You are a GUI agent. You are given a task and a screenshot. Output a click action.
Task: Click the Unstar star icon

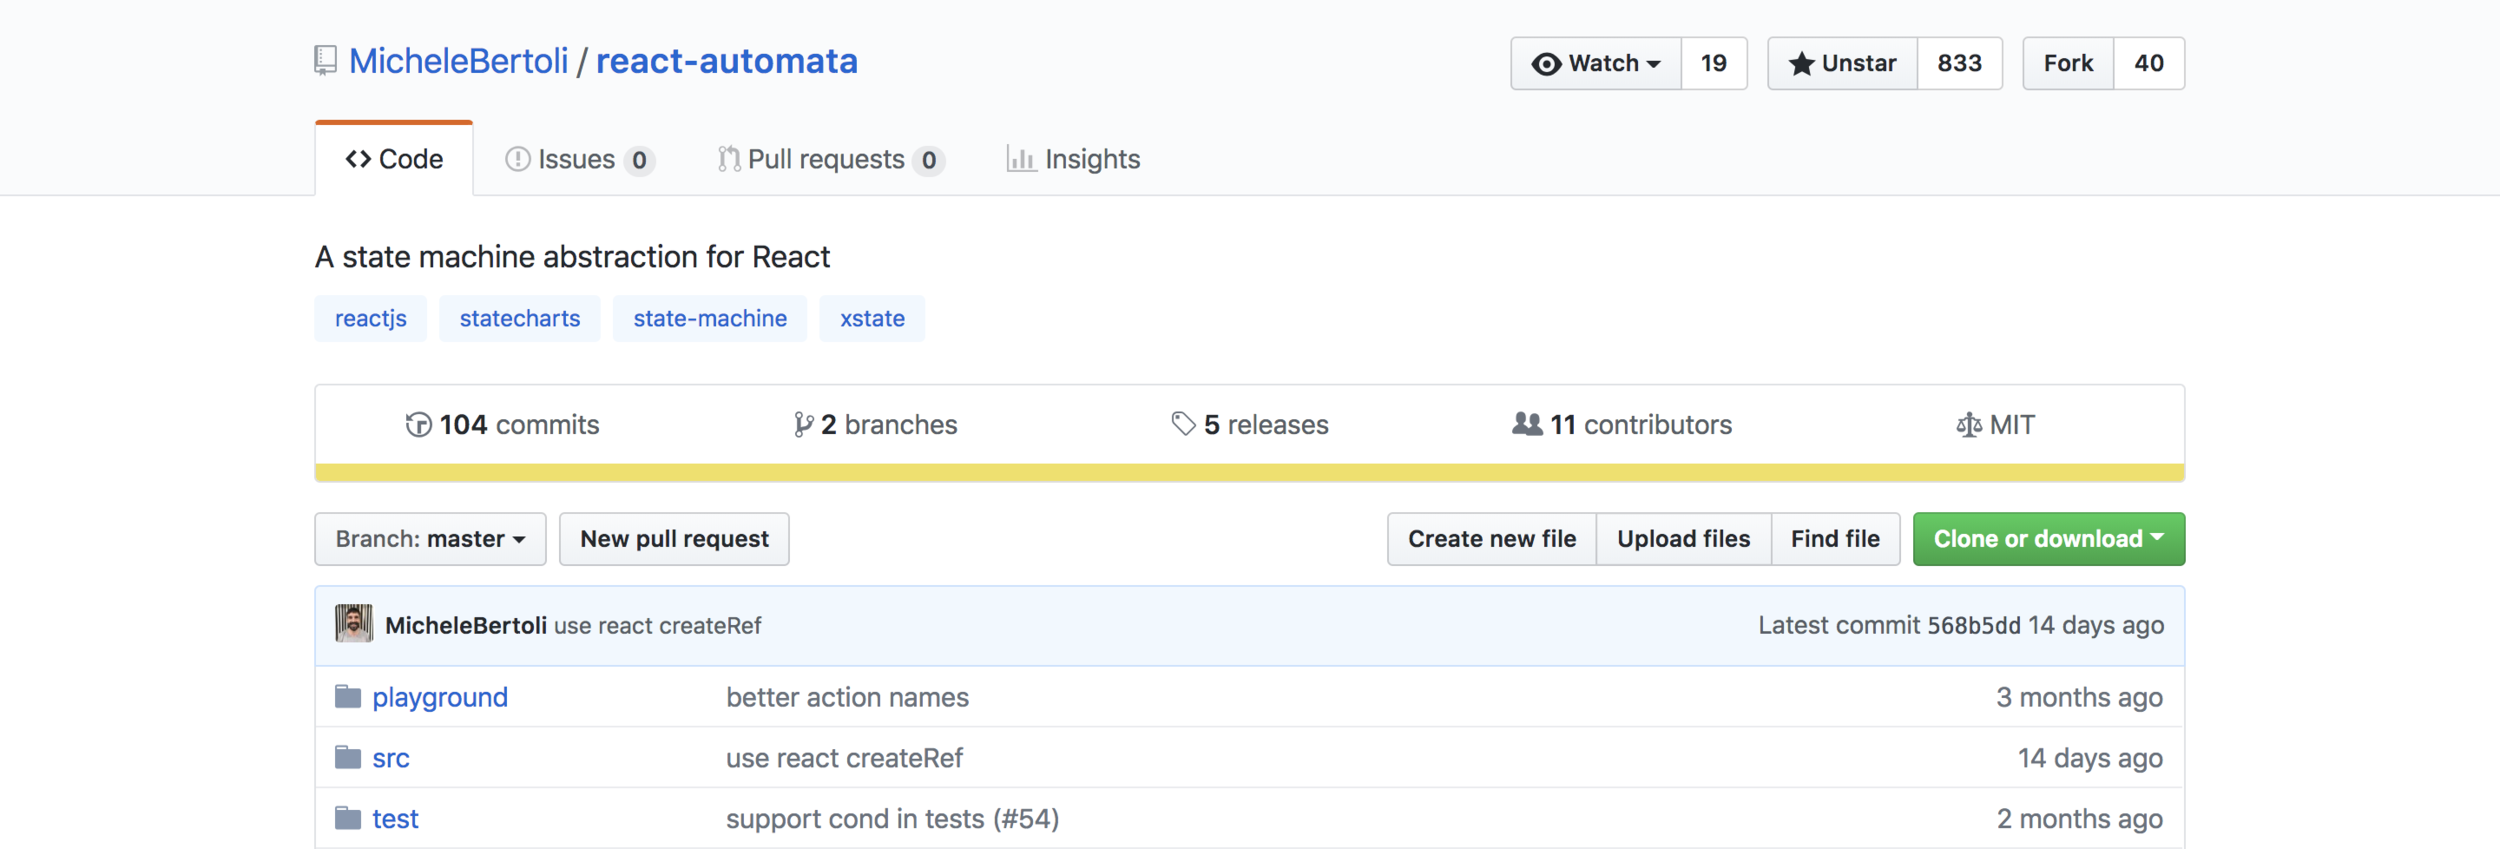point(1801,64)
